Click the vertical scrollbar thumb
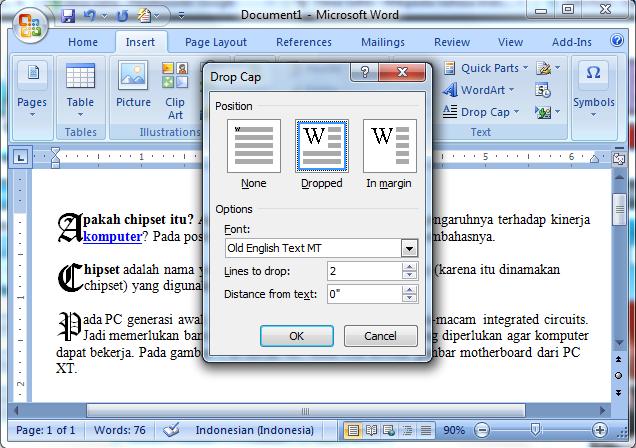 click(619, 209)
